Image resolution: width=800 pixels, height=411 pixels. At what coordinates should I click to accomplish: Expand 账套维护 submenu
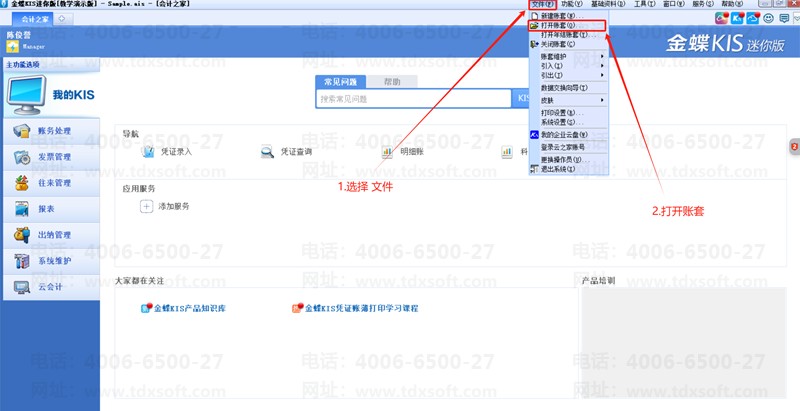(568, 57)
